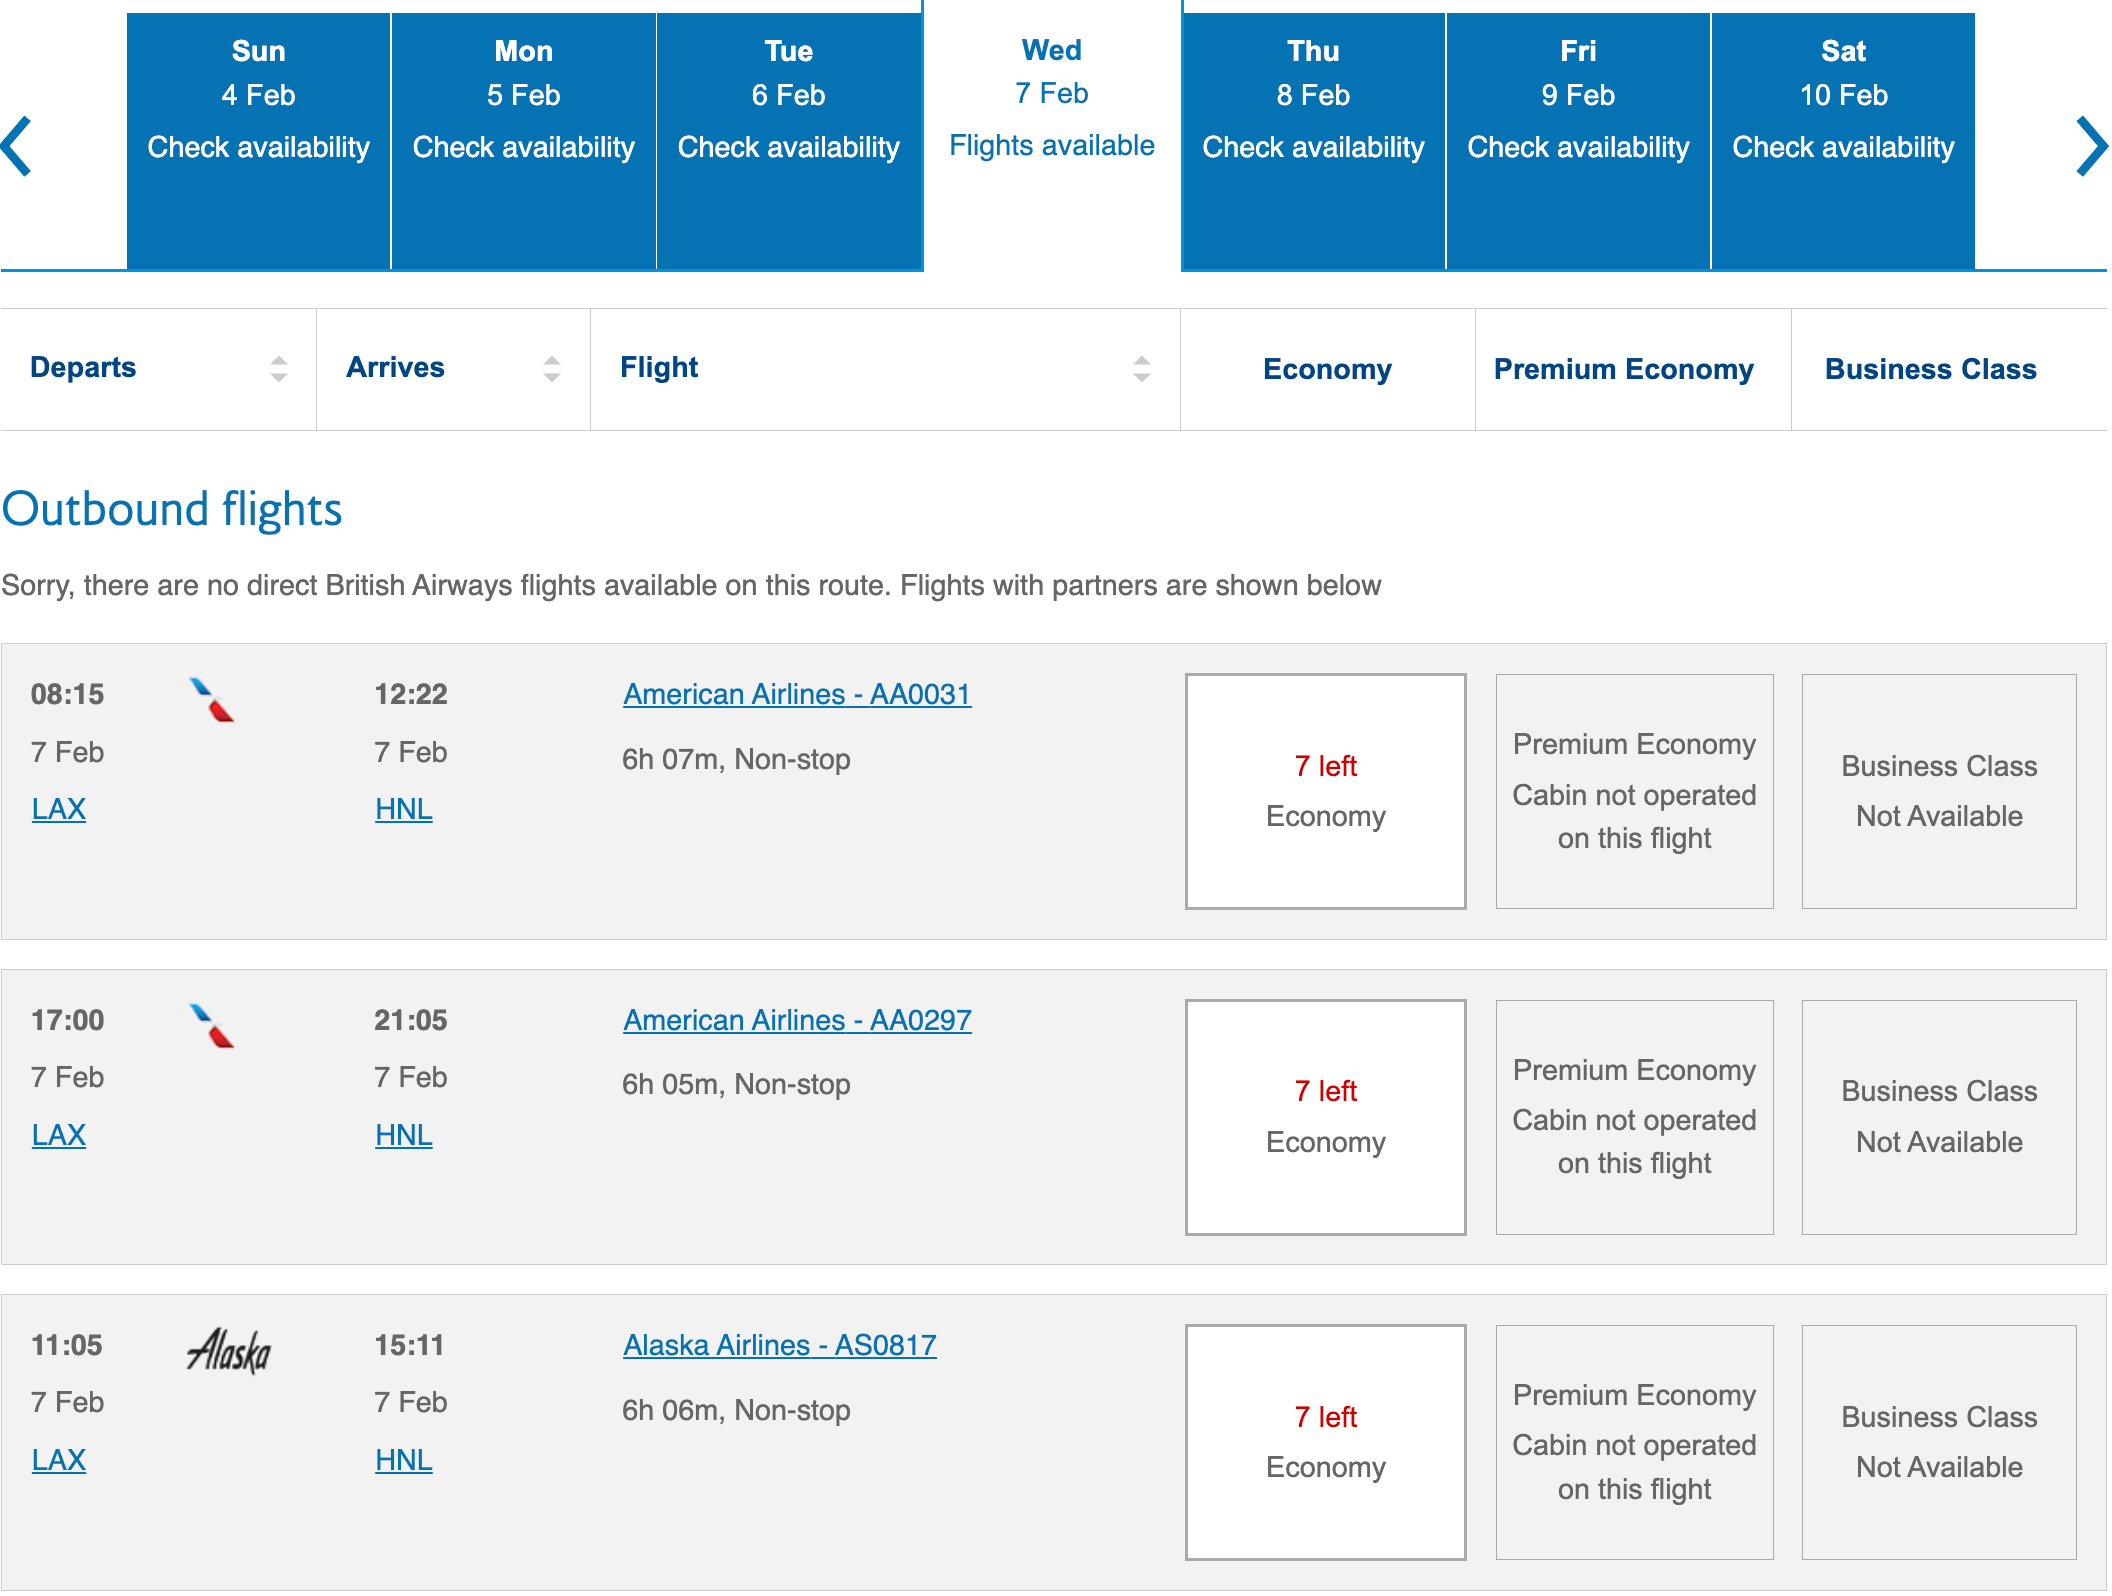This screenshot has height=1596, width=2112.
Task: Click the HNL arrival airport link
Action: (403, 808)
